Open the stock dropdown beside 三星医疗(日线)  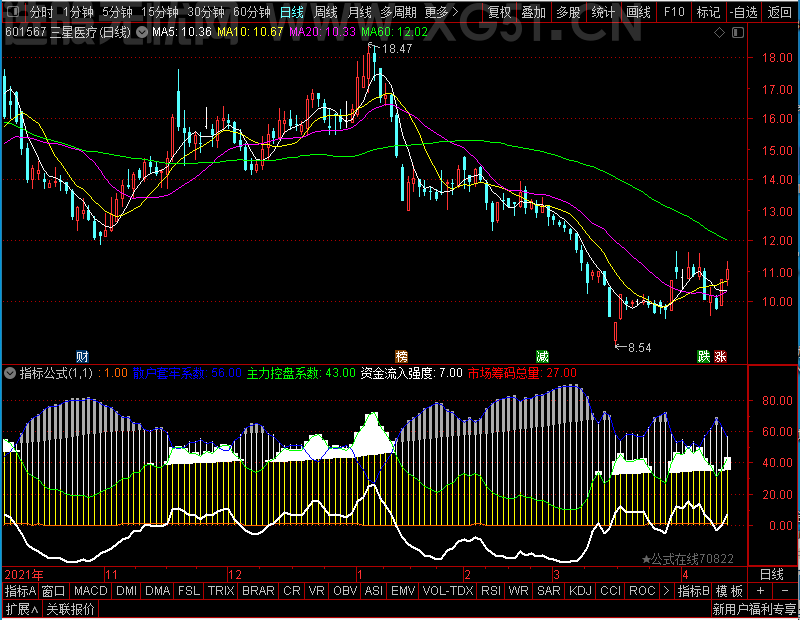click(x=142, y=33)
